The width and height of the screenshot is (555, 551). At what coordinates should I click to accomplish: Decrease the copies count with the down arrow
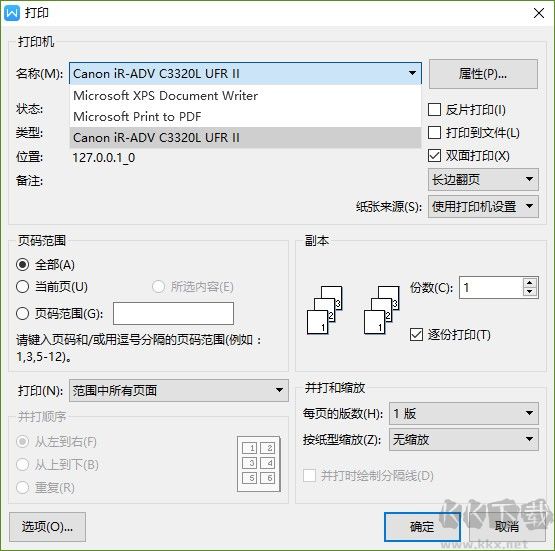click(x=530, y=292)
